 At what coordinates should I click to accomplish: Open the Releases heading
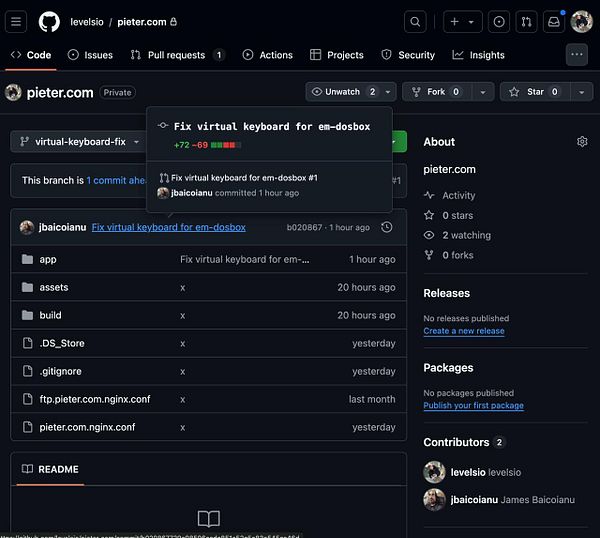click(447, 293)
